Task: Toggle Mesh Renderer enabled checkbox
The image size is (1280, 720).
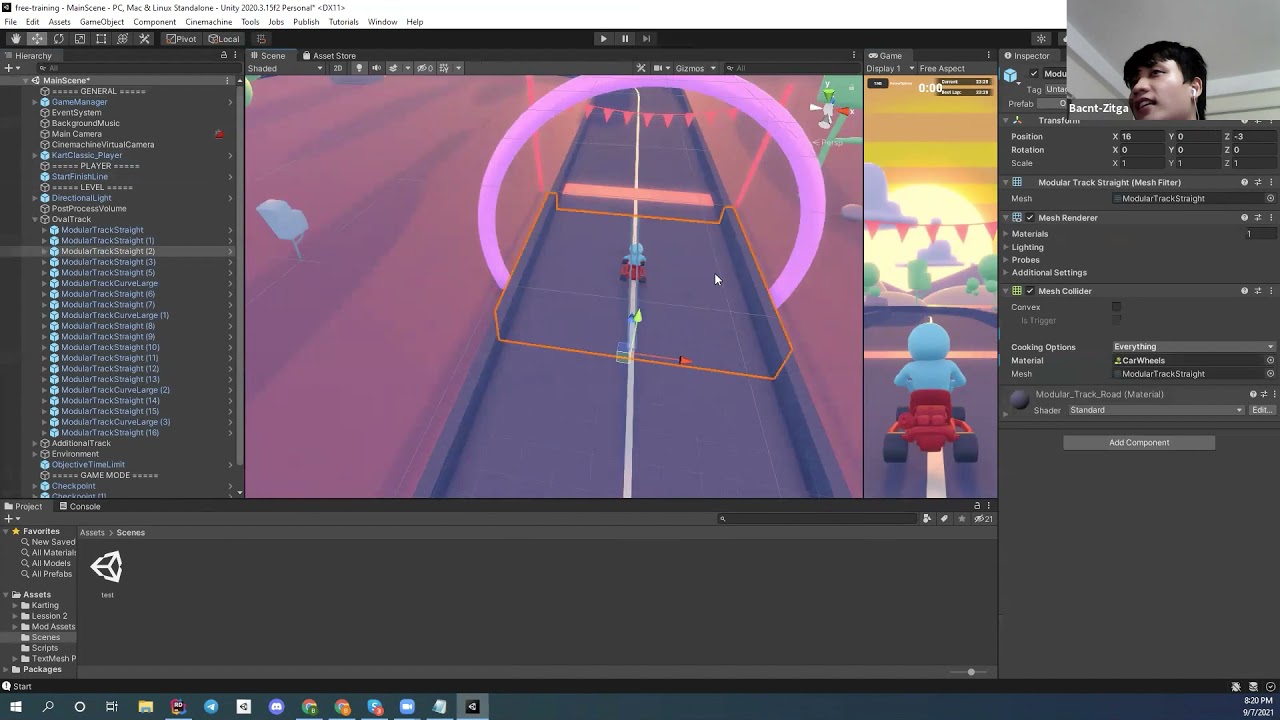Action: [1030, 218]
